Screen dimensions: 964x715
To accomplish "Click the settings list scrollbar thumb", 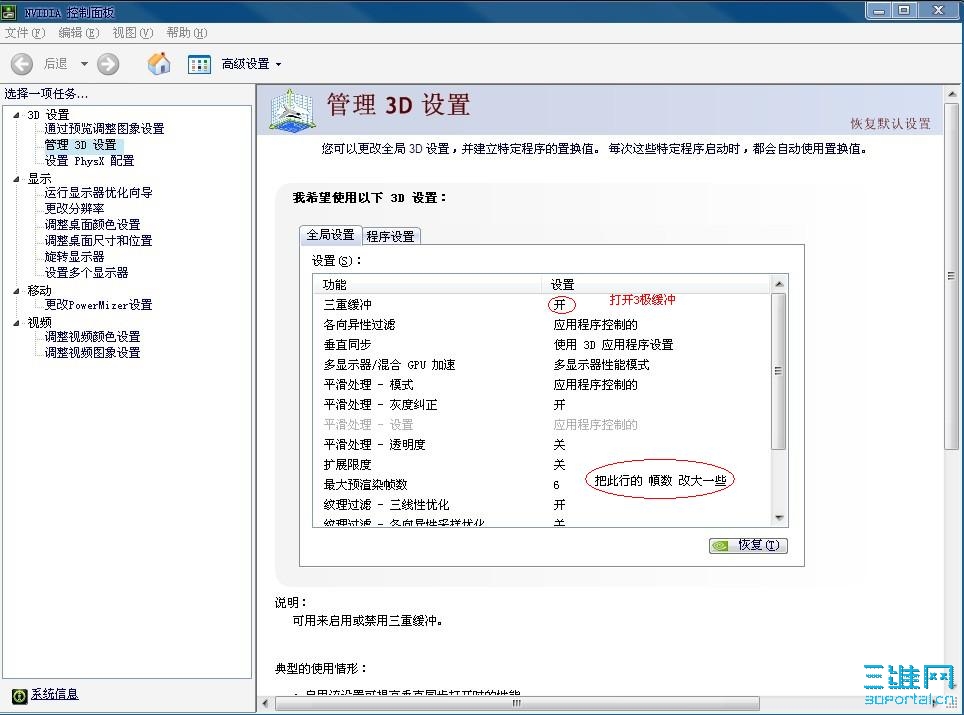I will point(778,371).
